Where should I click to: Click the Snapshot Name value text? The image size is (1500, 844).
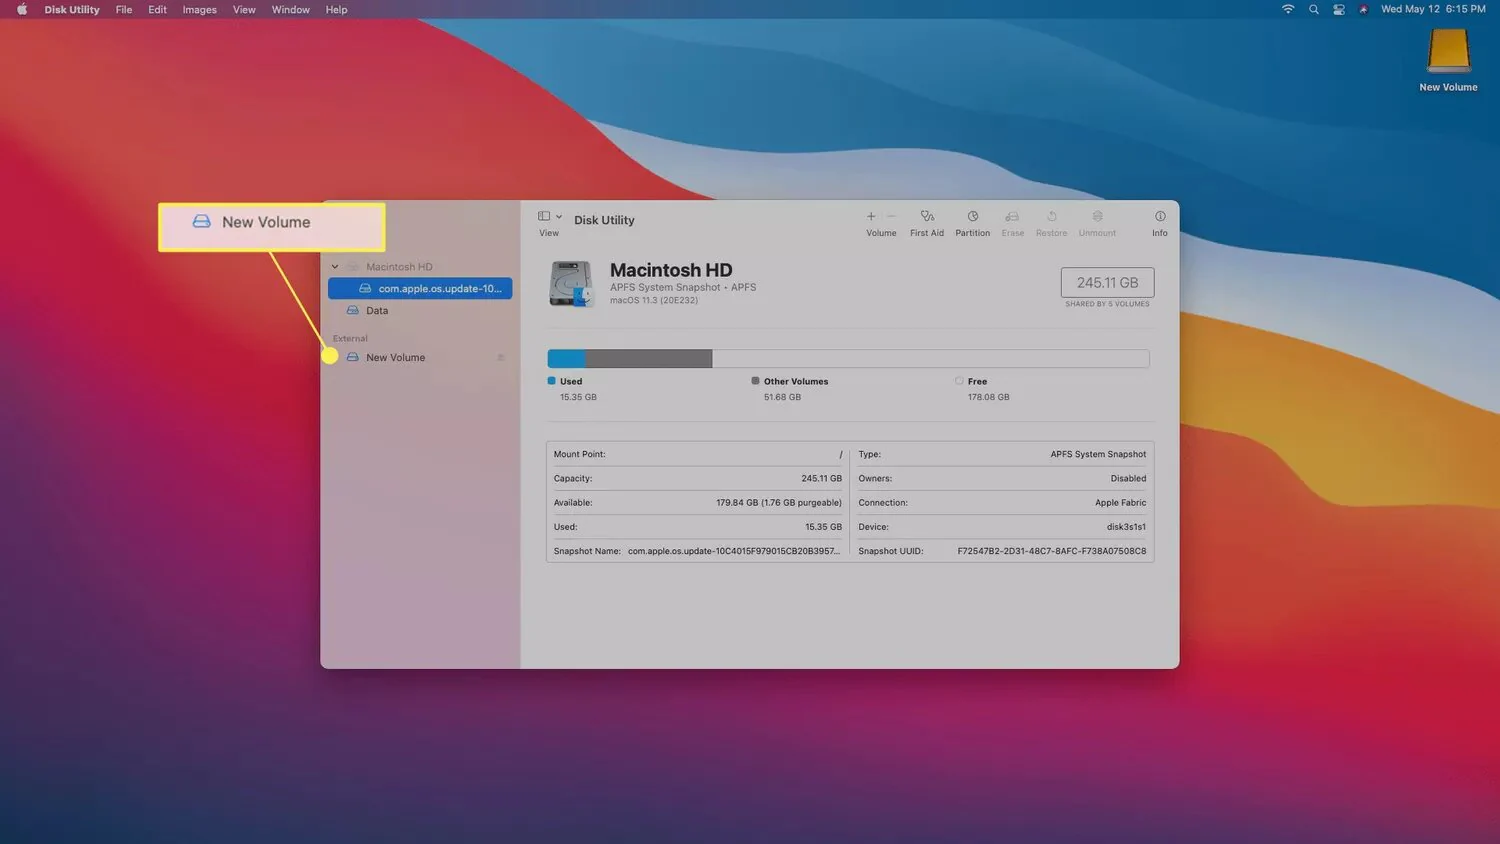[734, 551]
